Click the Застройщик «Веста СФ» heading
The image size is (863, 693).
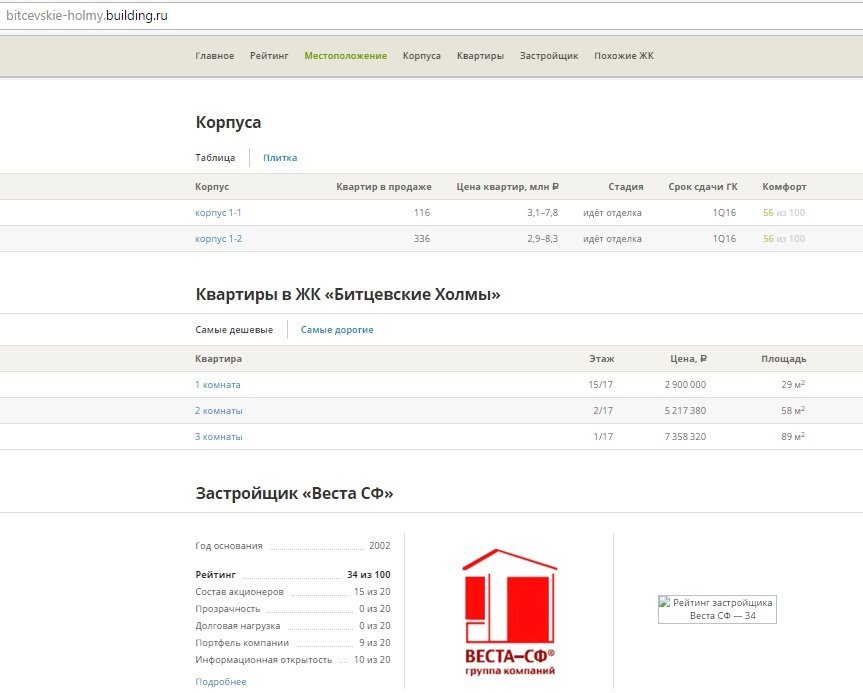click(294, 493)
